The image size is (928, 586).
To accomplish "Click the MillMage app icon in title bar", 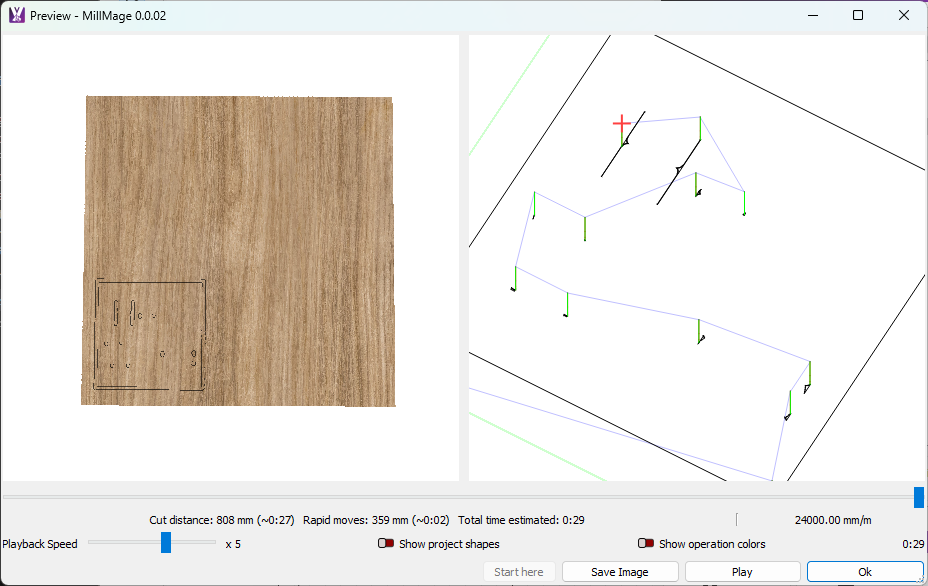I will pos(17,15).
